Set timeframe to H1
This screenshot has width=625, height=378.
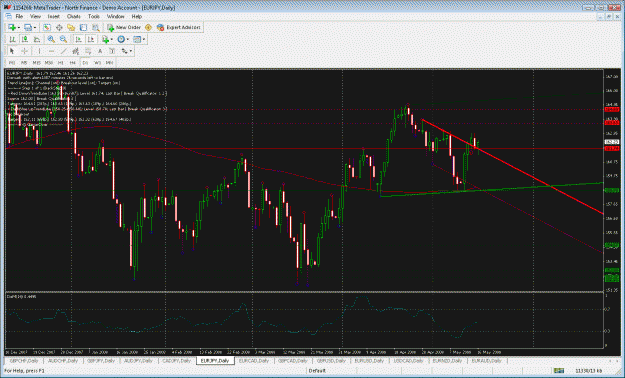coord(61,63)
